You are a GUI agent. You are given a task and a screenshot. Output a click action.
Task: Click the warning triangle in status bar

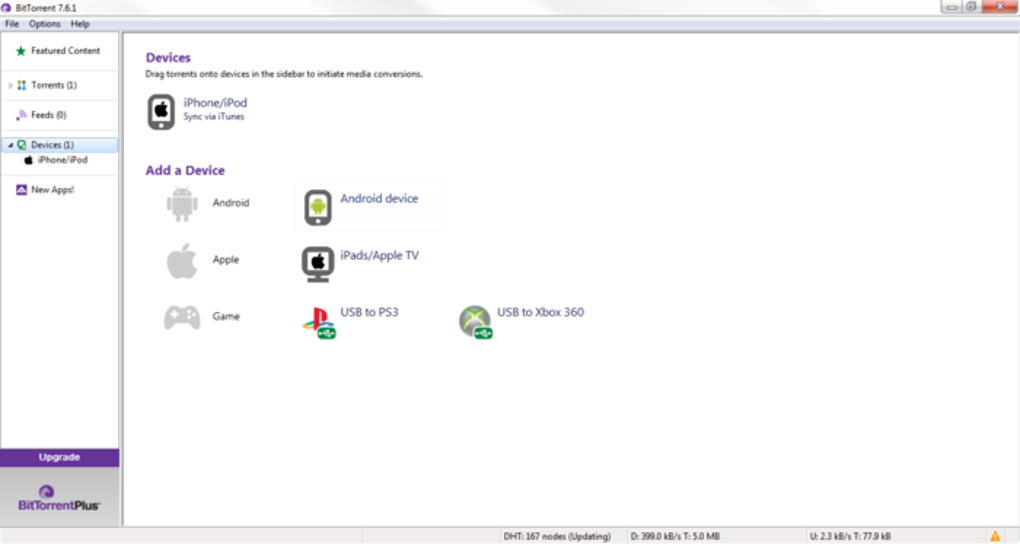995,537
